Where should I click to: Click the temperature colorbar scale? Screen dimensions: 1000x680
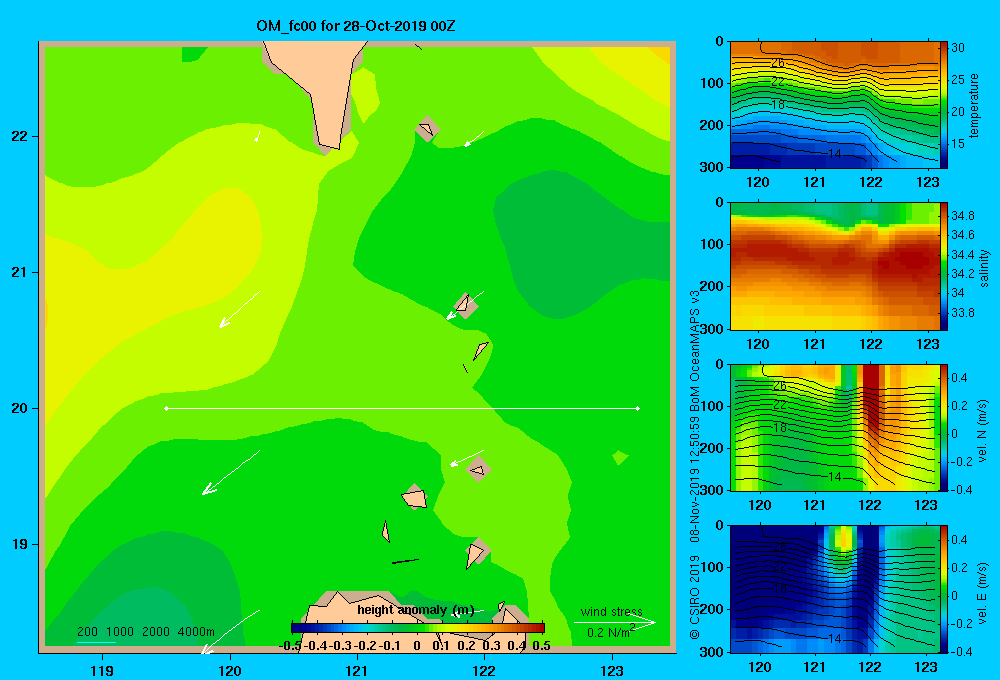coord(944,105)
